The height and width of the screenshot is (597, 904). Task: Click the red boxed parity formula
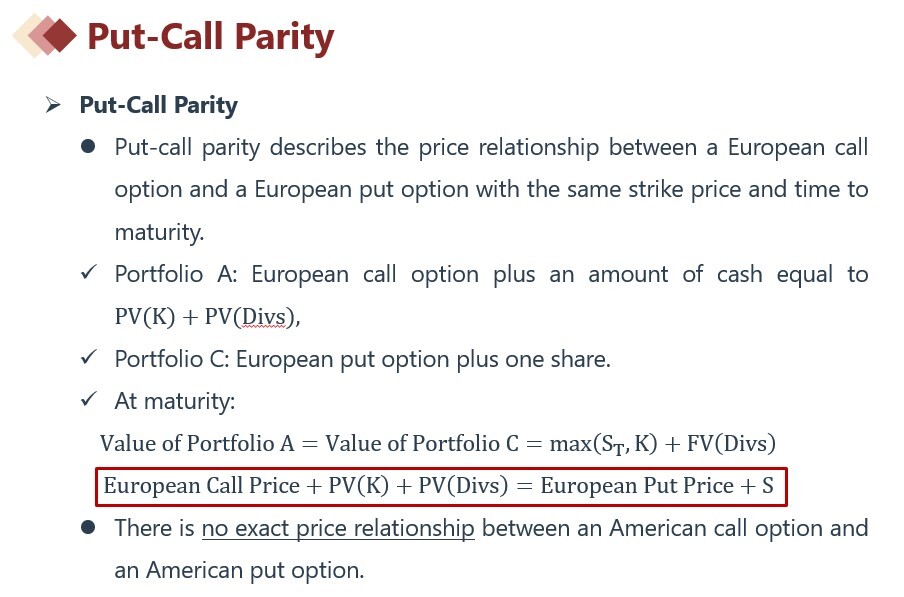point(441,487)
